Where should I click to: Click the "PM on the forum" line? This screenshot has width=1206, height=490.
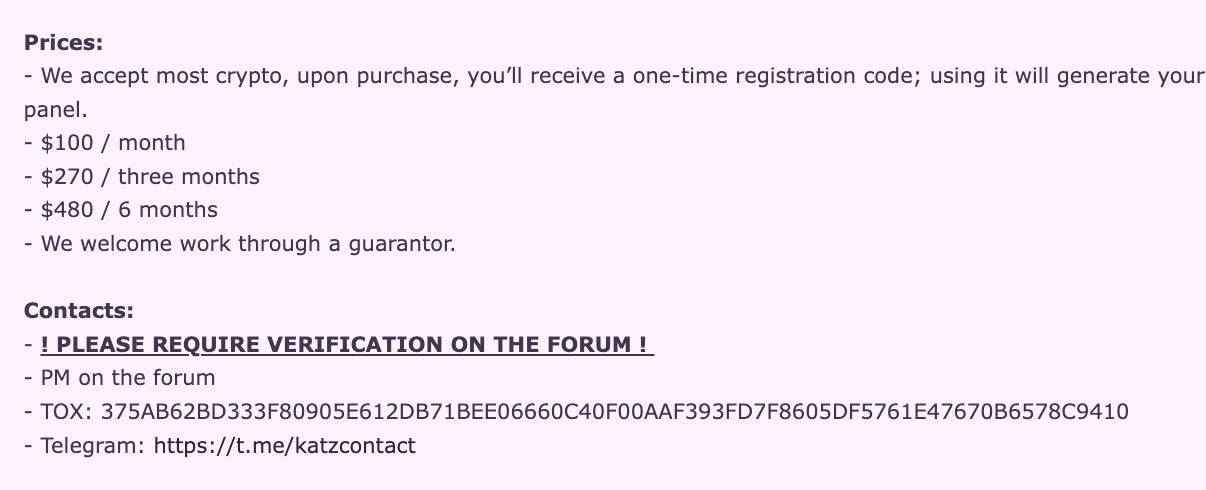128,378
